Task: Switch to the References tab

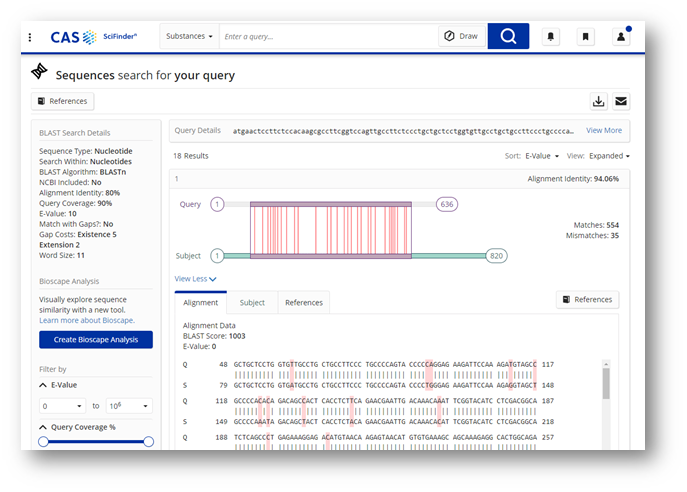Action: tap(304, 303)
